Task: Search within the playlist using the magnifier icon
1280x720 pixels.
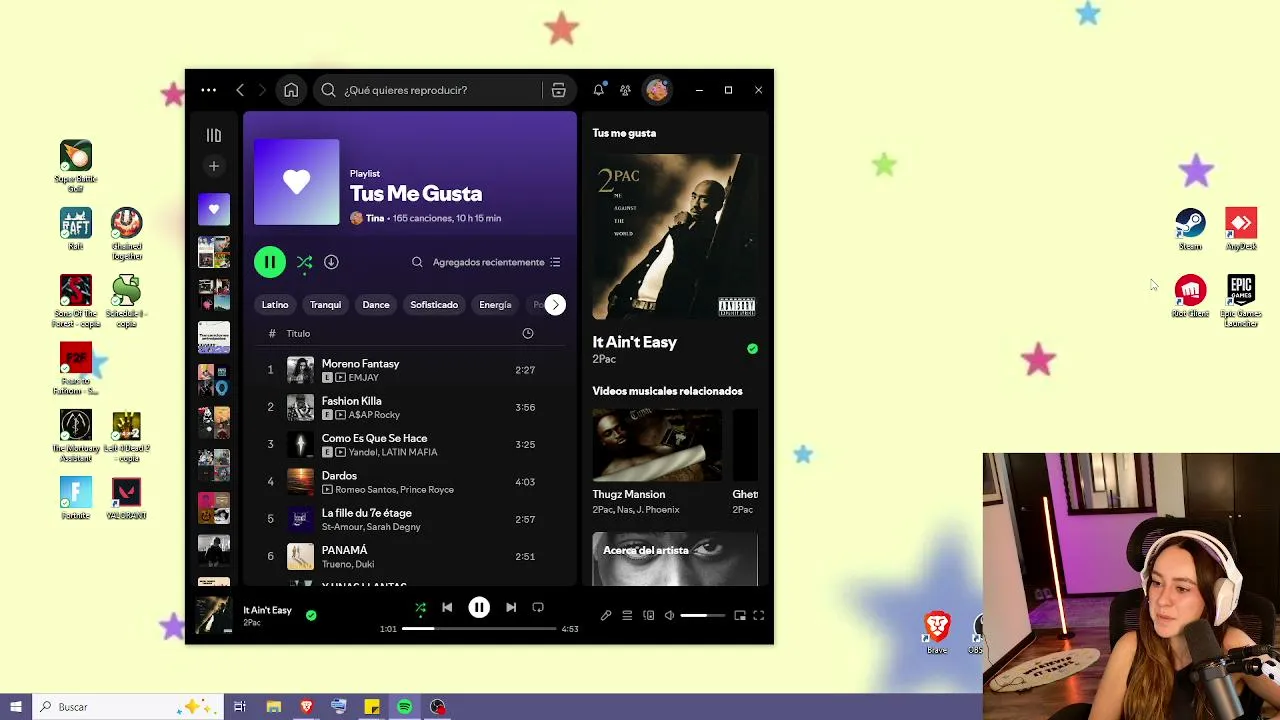Action: click(417, 262)
